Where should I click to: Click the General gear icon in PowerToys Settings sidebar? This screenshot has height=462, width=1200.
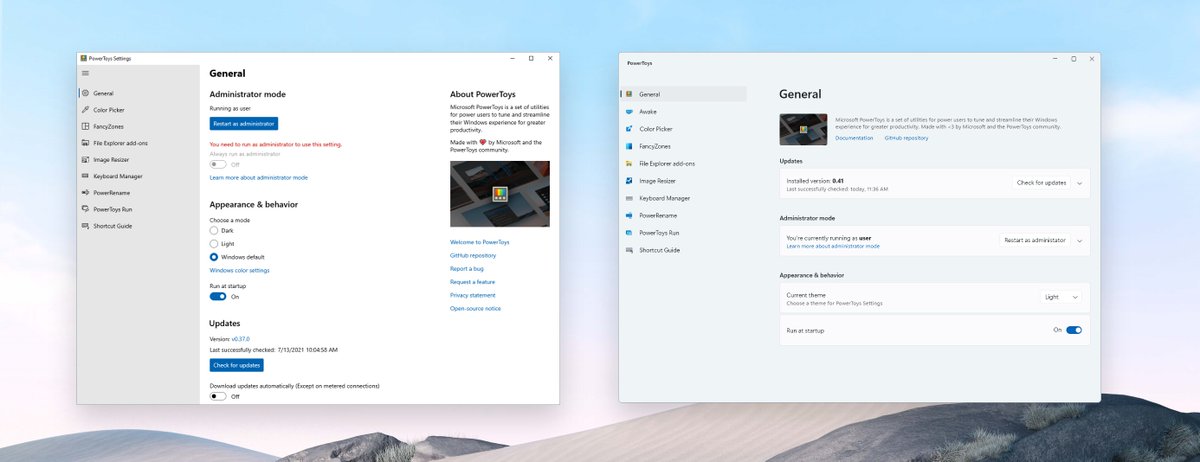[x=85, y=93]
